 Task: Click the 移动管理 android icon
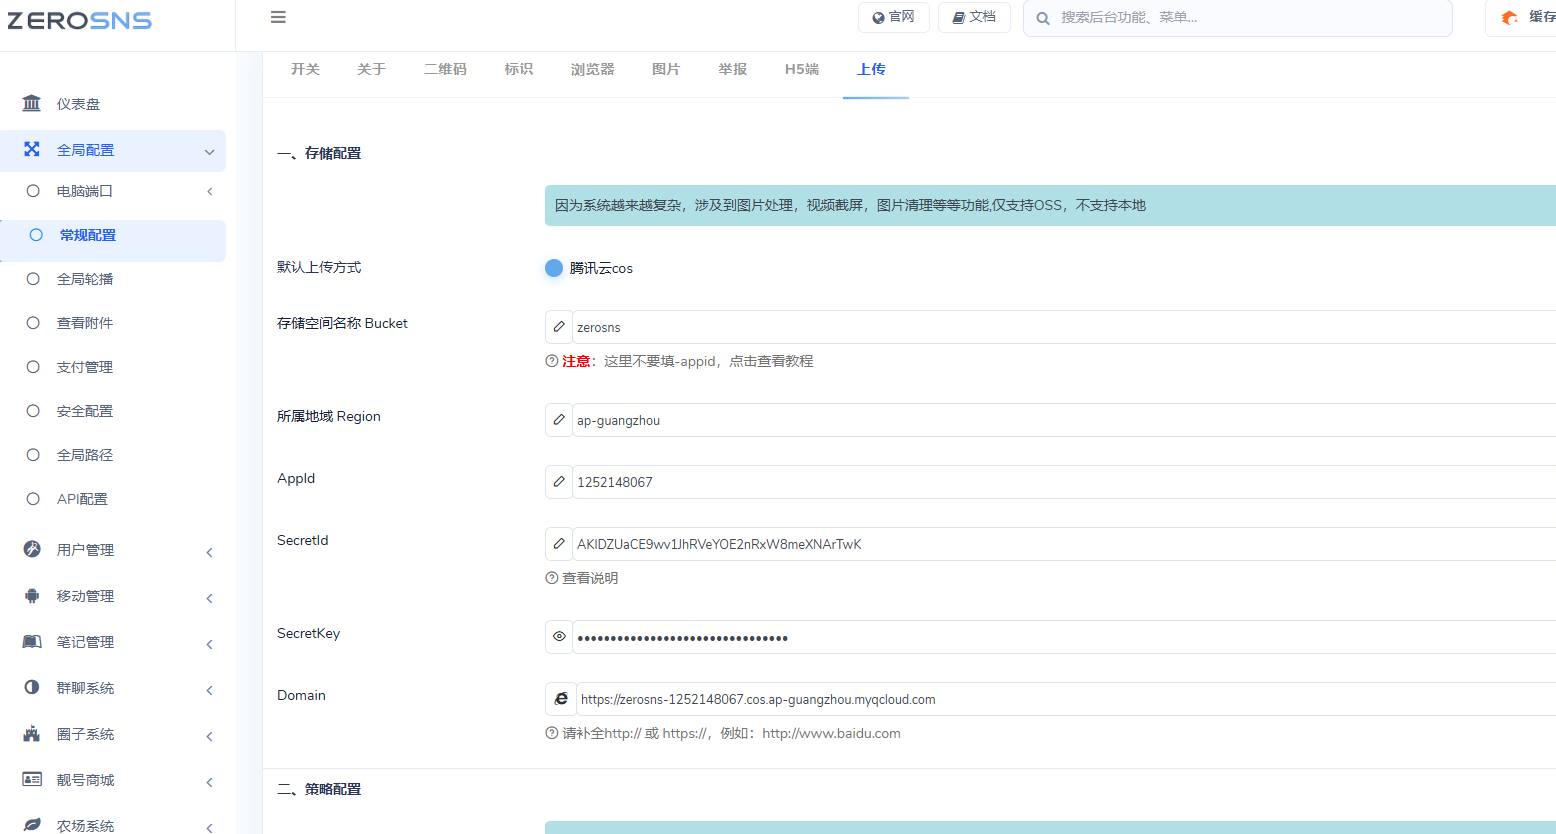32,596
